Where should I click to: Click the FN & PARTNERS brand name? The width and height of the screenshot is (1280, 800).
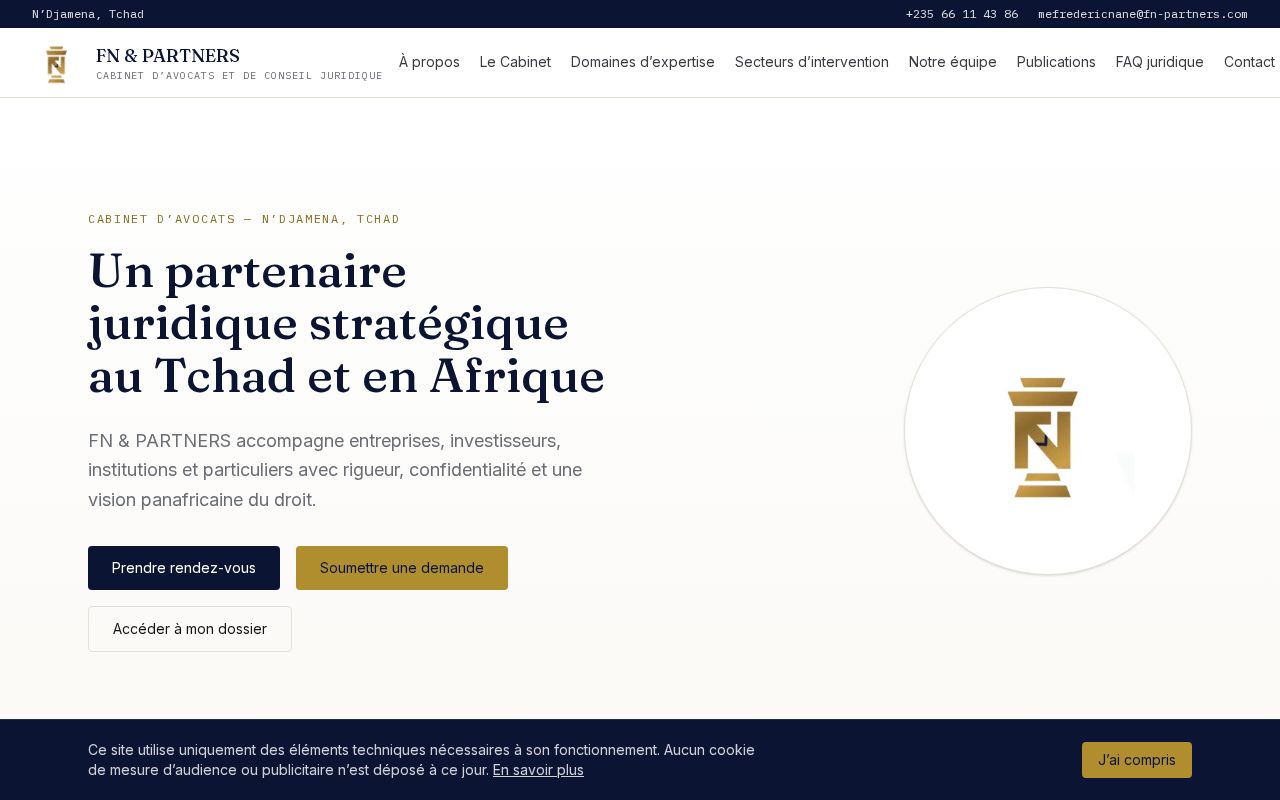pyautogui.click(x=168, y=56)
